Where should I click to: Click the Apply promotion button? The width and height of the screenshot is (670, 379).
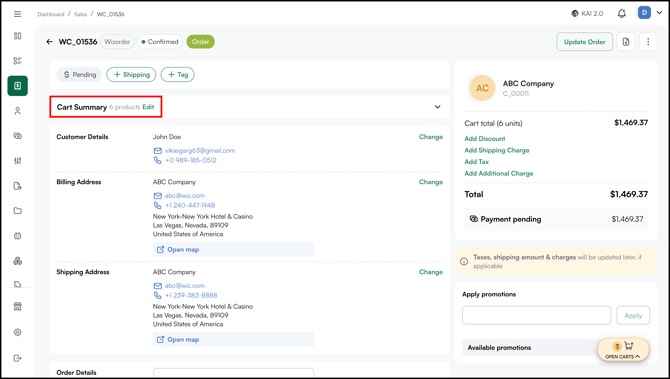(x=633, y=315)
